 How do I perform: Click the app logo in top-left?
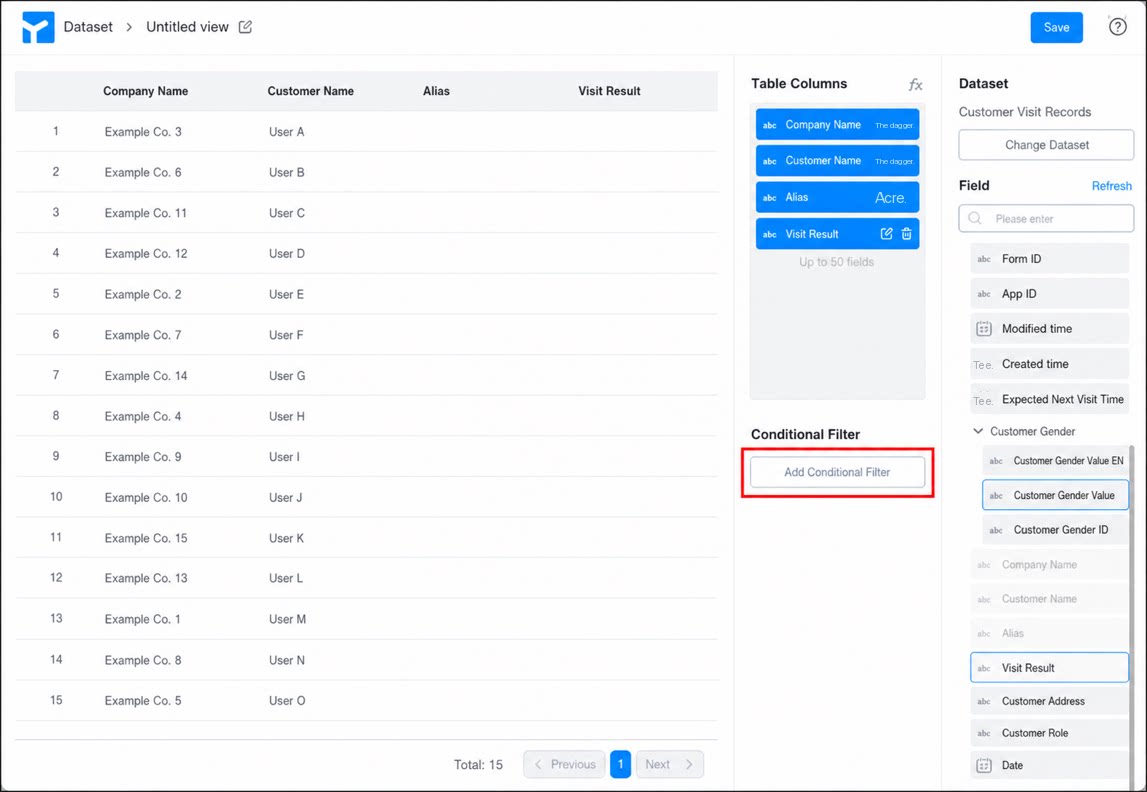tap(38, 27)
